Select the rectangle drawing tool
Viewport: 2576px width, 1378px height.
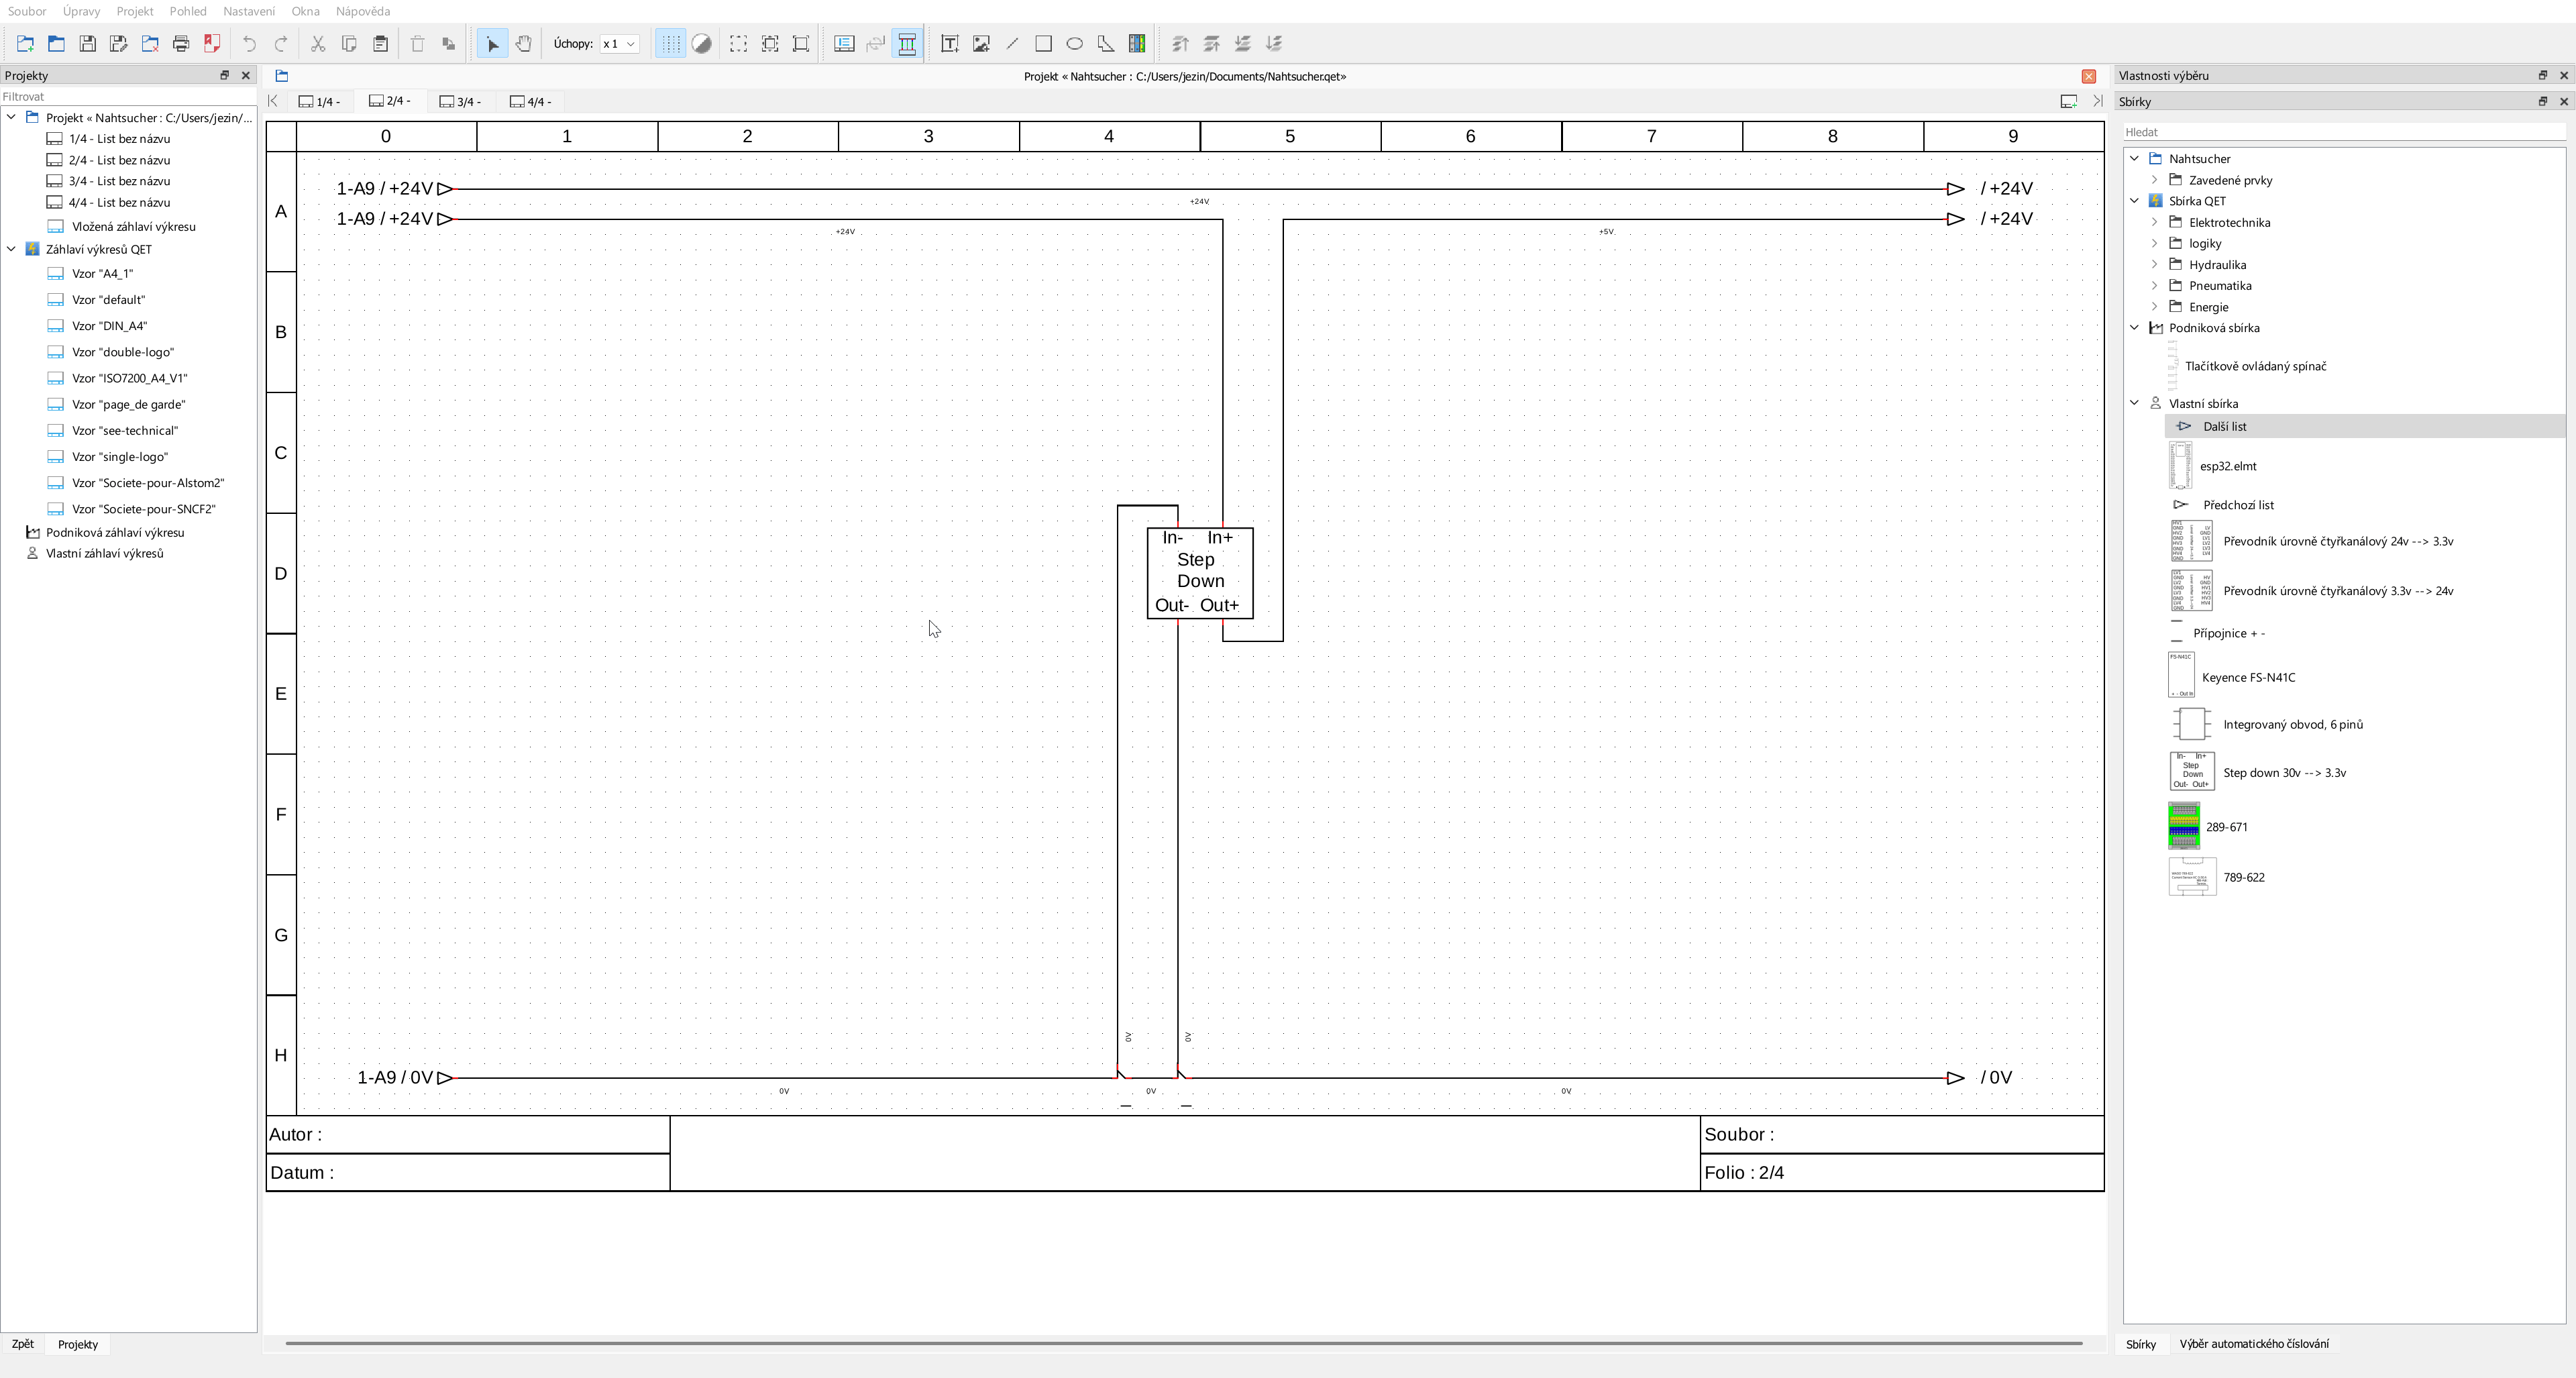coord(1043,44)
